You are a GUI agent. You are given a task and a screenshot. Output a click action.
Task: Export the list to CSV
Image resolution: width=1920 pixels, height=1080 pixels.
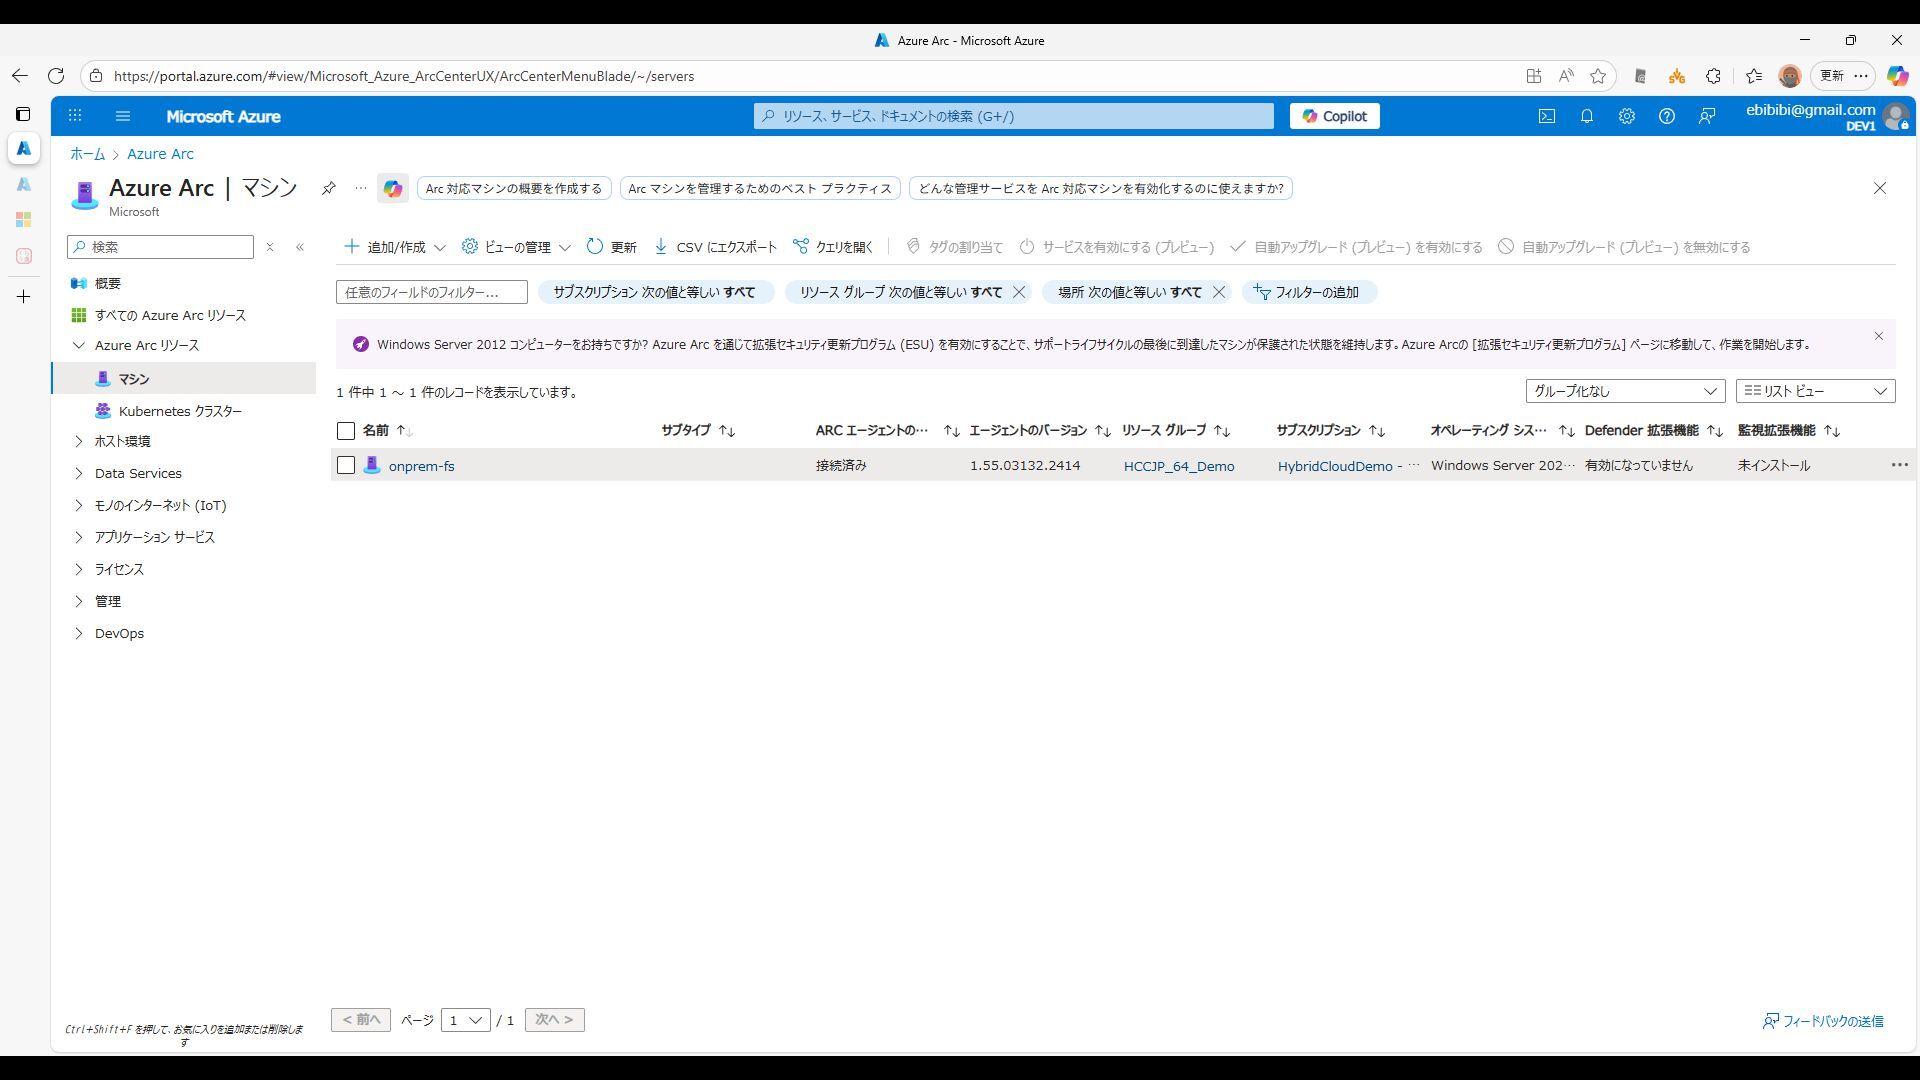point(715,247)
